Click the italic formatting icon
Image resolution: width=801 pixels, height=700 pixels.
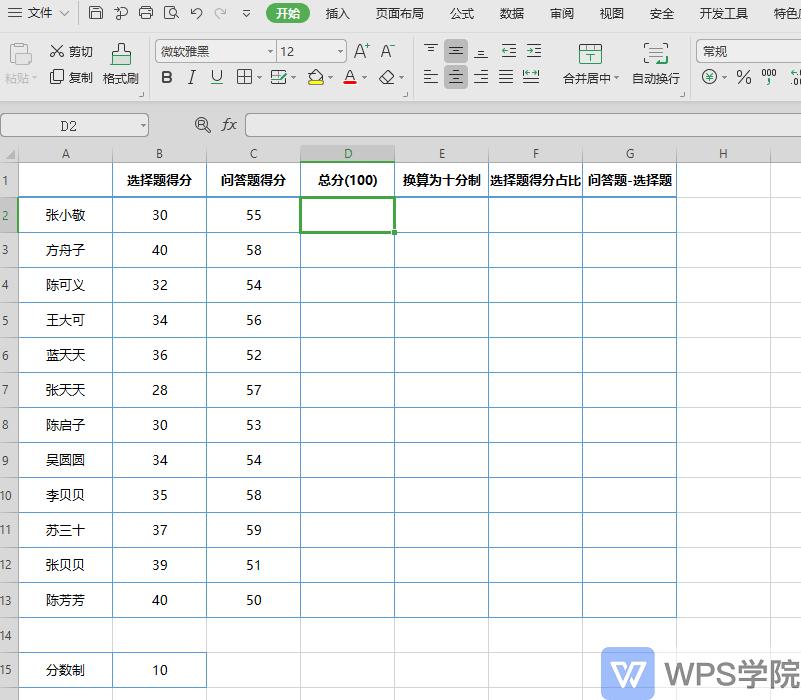191,78
